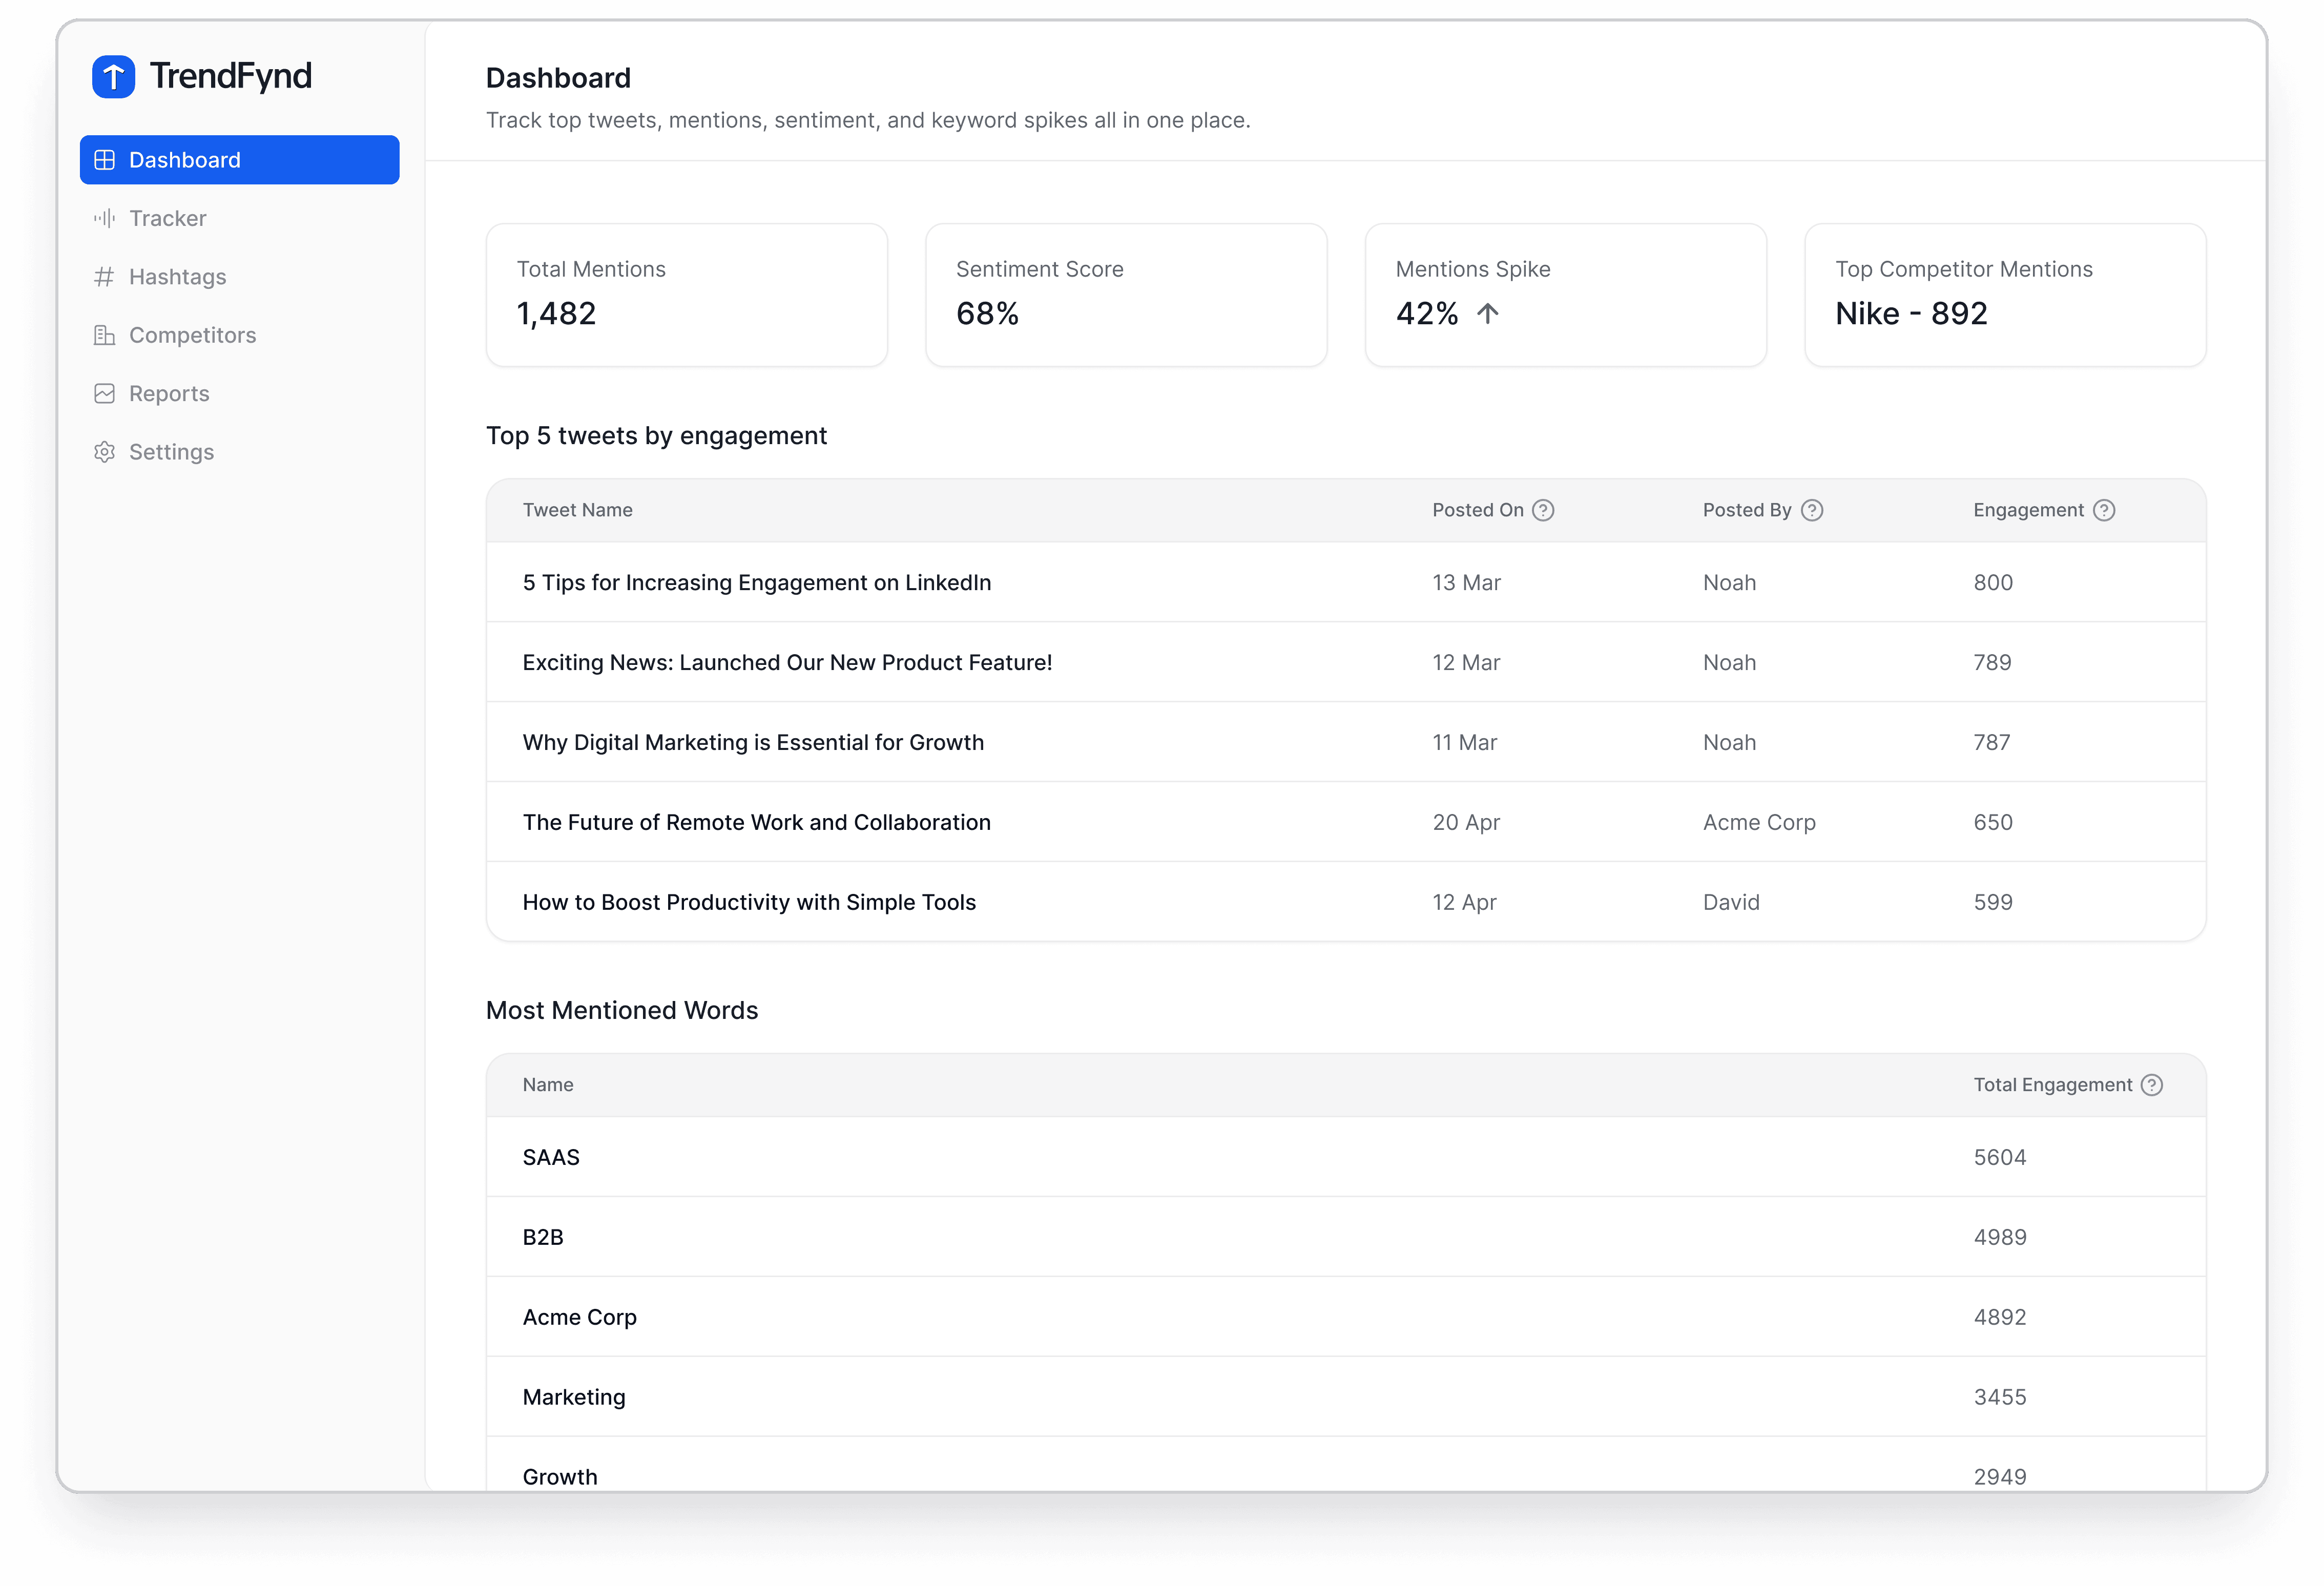The height and width of the screenshot is (1586, 2324).
Task: Click 'Acme Corp' in the Posted By column
Action: pyautogui.click(x=1759, y=823)
